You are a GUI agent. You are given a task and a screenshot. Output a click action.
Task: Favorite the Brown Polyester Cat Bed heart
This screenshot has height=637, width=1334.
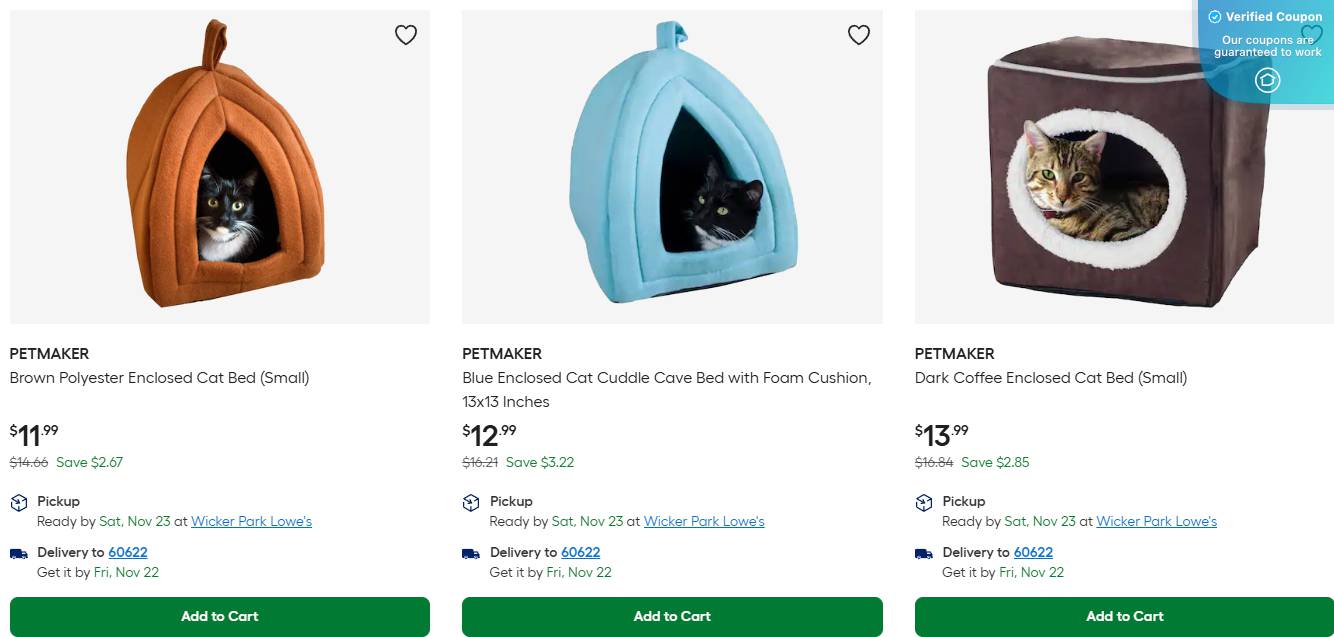[x=405, y=35]
